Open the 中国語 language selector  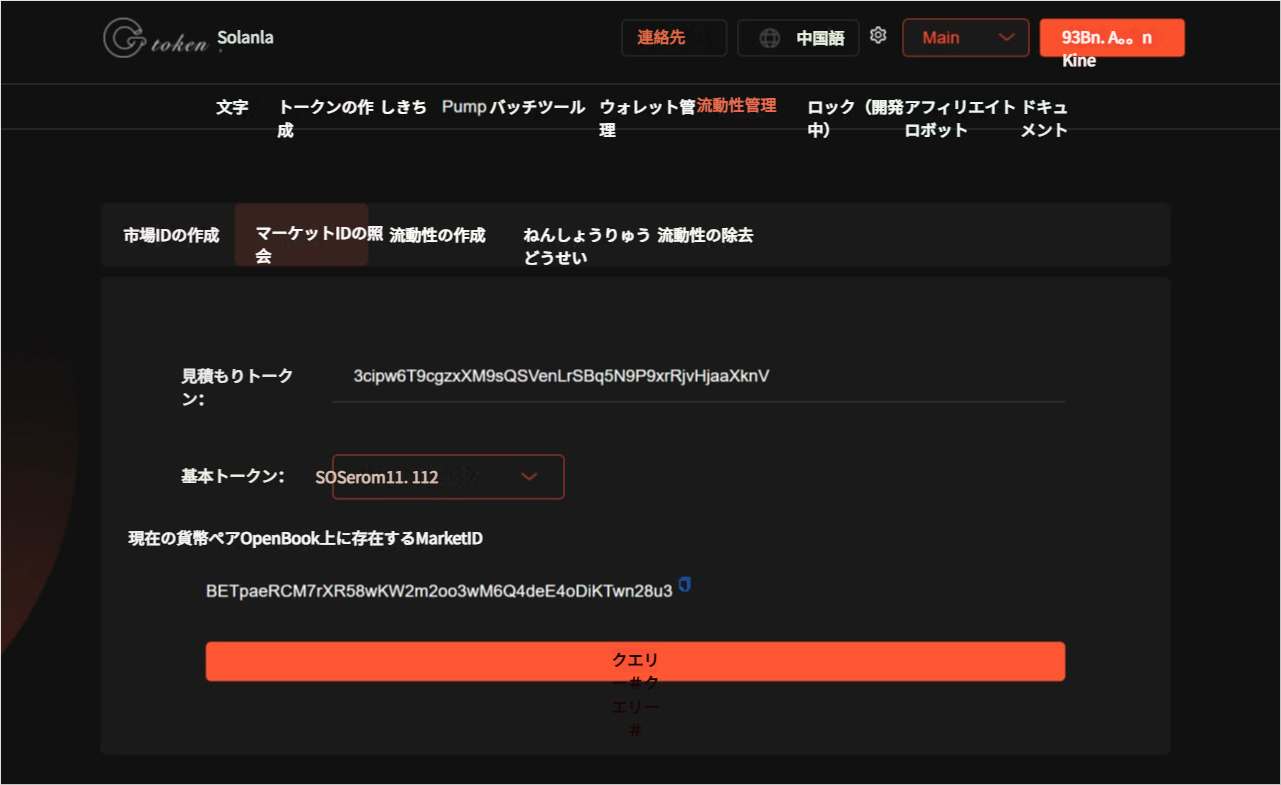(x=819, y=38)
